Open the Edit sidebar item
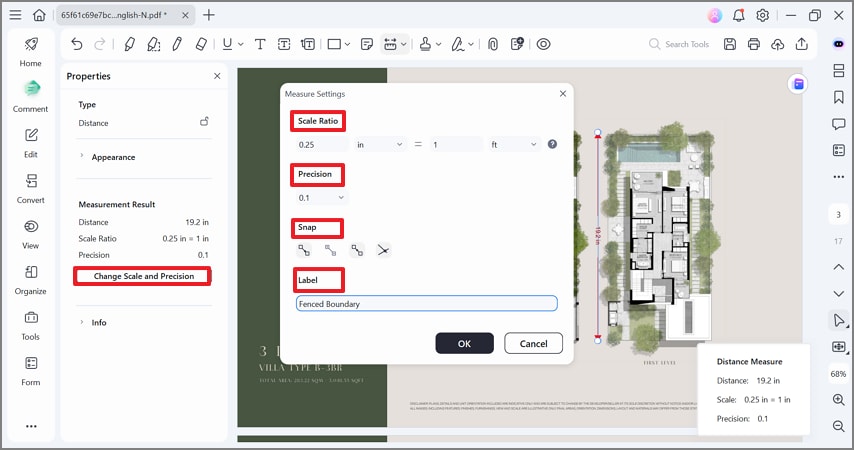The height and width of the screenshot is (450, 854). coord(31,143)
